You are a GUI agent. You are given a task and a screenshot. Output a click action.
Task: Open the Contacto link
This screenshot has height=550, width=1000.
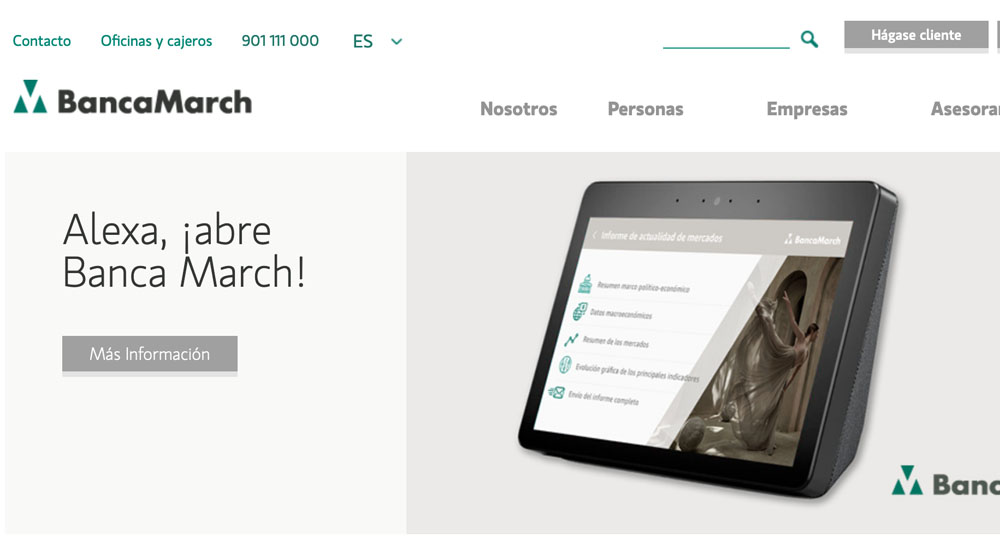(x=42, y=41)
